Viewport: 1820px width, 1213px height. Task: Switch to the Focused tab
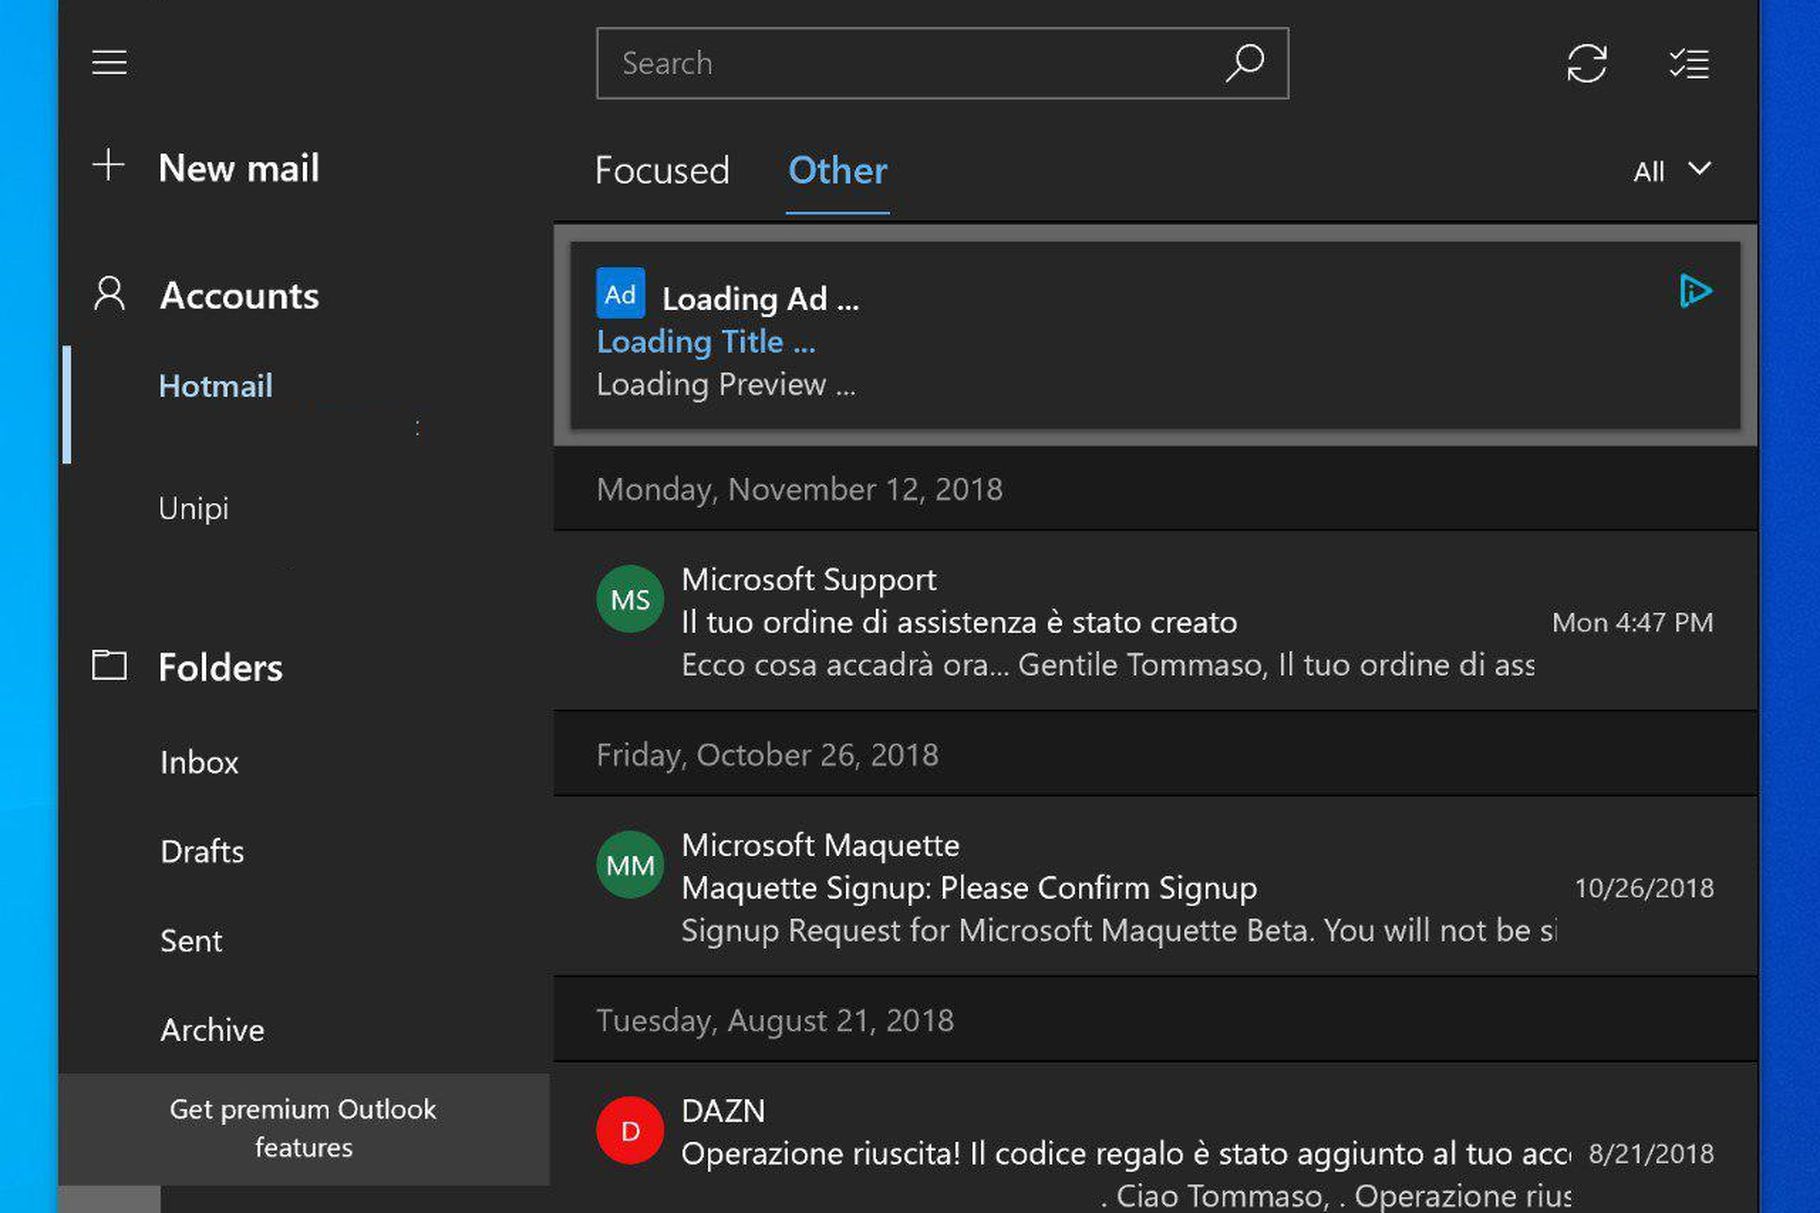coord(662,171)
